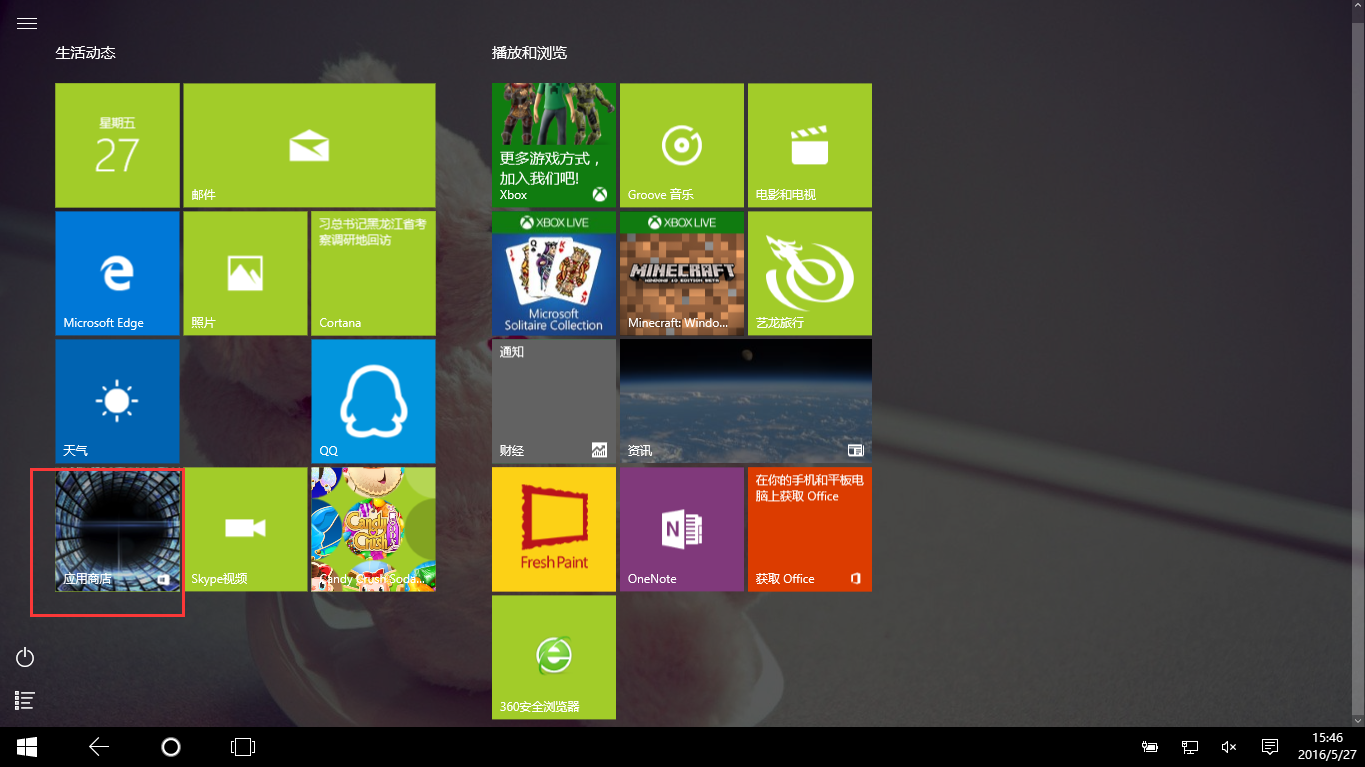Click the Windows Start button
This screenshot has width=1365, height=767.
pyautogui.click(x=27, y=747)
